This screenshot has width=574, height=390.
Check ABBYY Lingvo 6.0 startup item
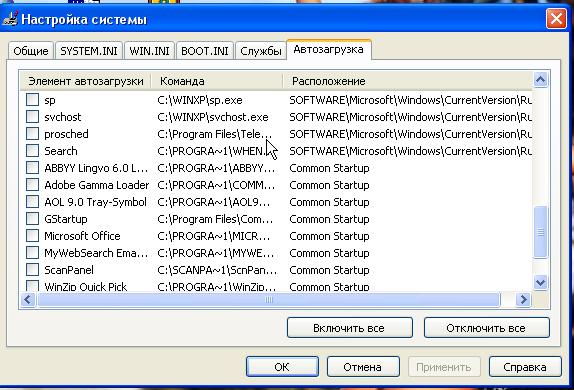point(33,168)
